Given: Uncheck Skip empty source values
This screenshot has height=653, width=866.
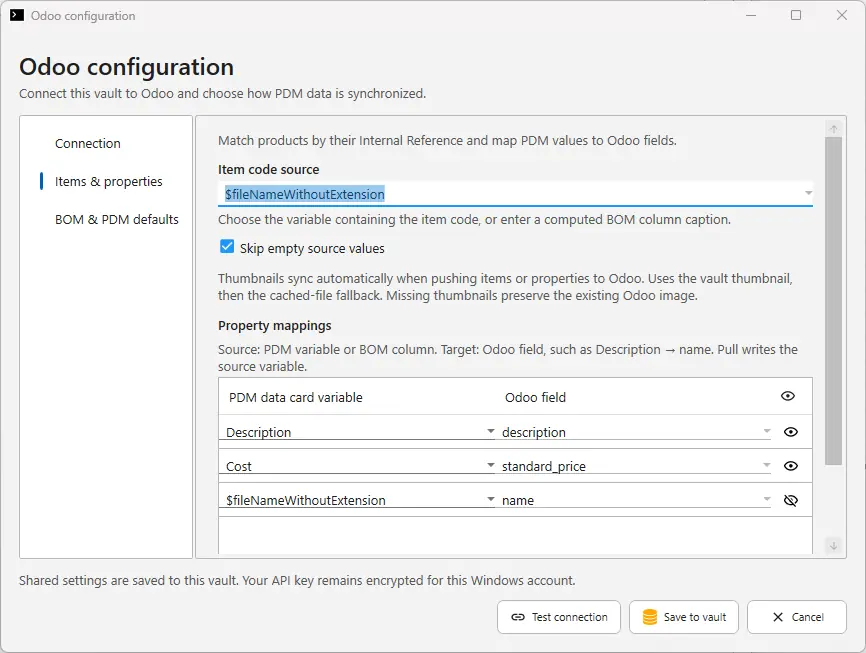Looking at the screenshot, I should pos(227,247).
